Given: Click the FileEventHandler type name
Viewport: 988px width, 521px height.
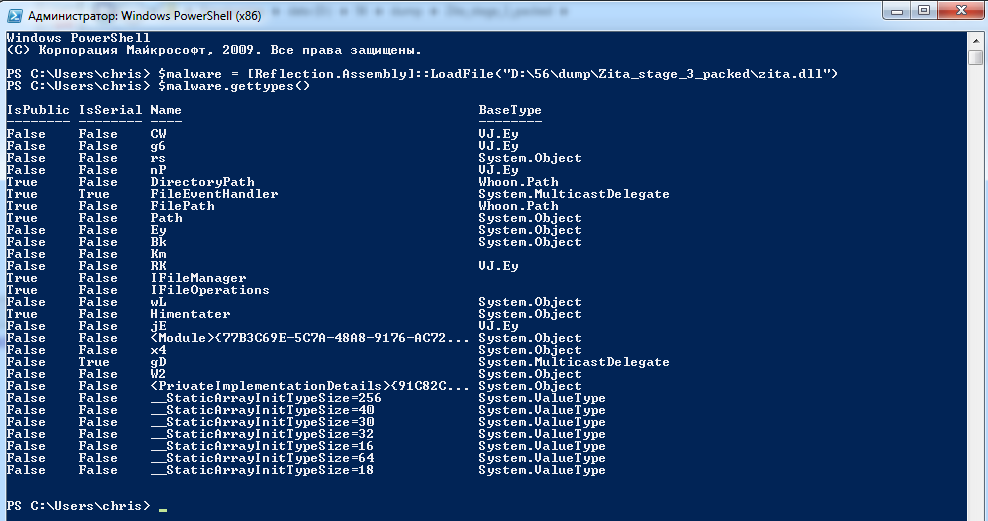Looking at the screenshot, I should point(214,194).
